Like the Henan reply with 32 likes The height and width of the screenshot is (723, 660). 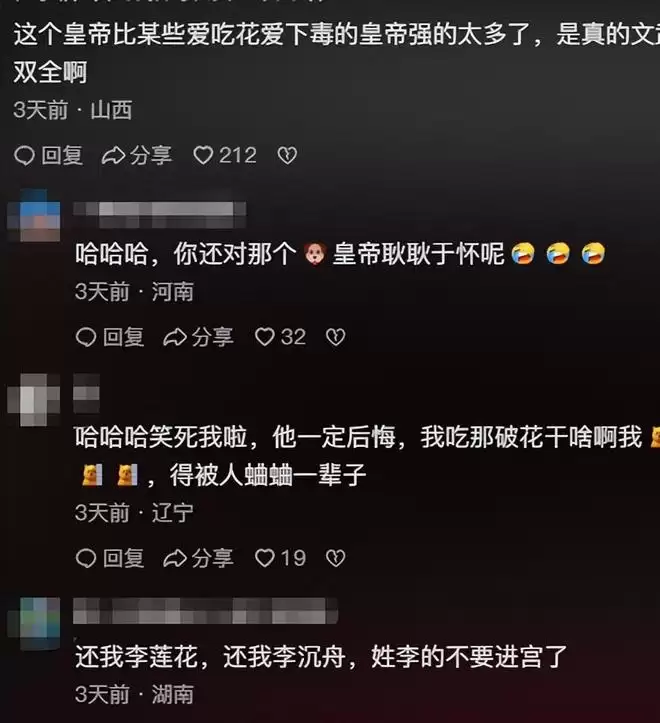280,337
